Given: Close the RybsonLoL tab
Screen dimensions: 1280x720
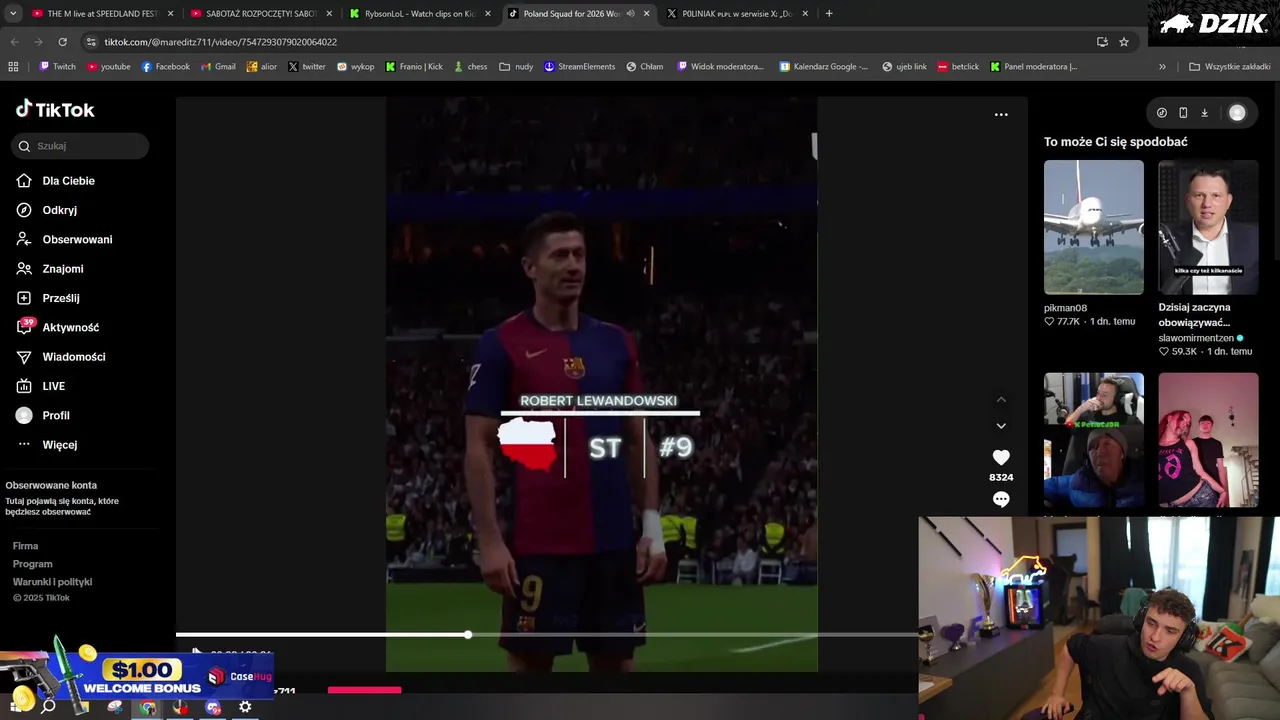Looking at the screenshot, I should pyautogui.click(x=488, y=14).
